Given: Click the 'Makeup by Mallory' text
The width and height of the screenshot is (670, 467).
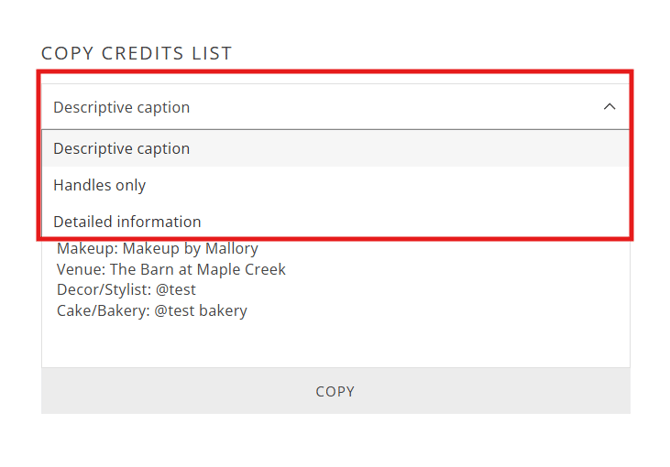Looking at the screenshot, I should (190, 249).
